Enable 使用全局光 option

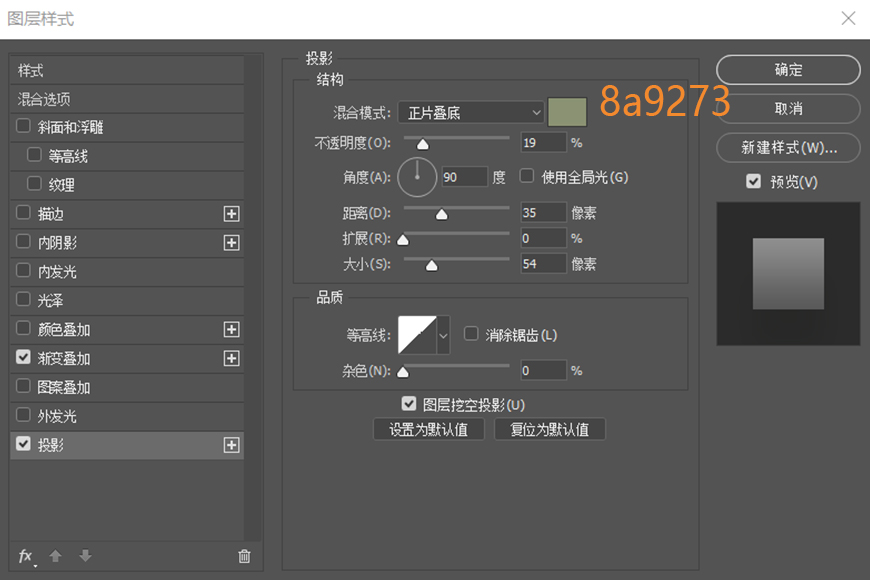527,176
